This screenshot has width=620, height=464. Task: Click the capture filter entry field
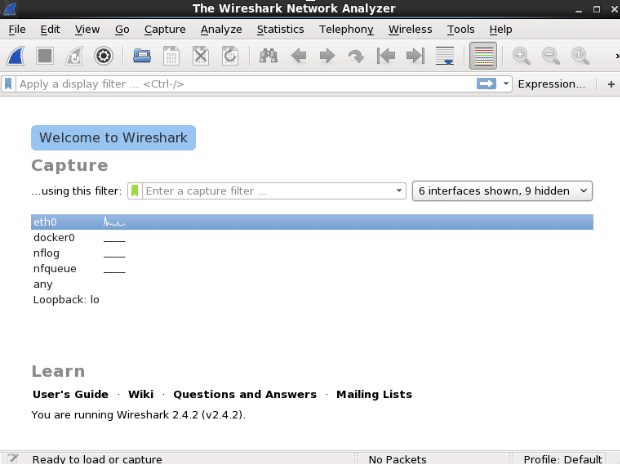coord(268,191)
